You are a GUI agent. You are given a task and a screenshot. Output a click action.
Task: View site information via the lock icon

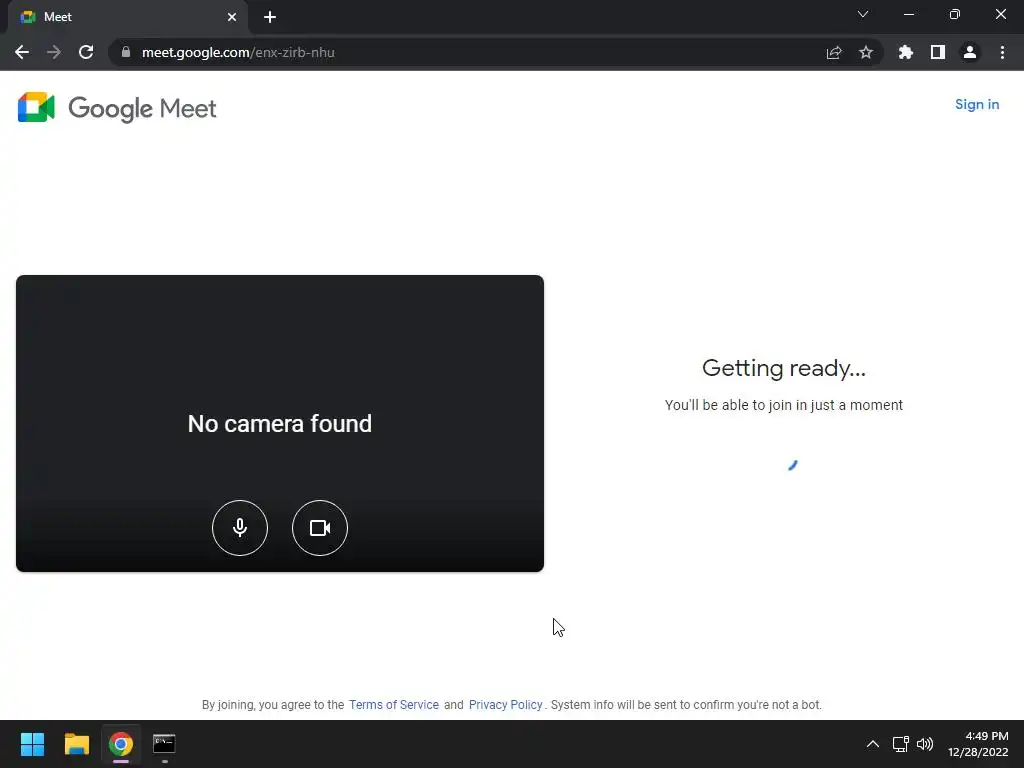pos(126,52)
